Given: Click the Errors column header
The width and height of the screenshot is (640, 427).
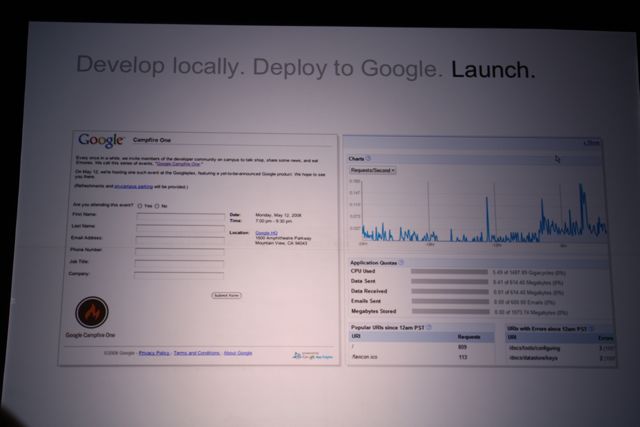Looking at the screenshot, I should tap(606, 338).
